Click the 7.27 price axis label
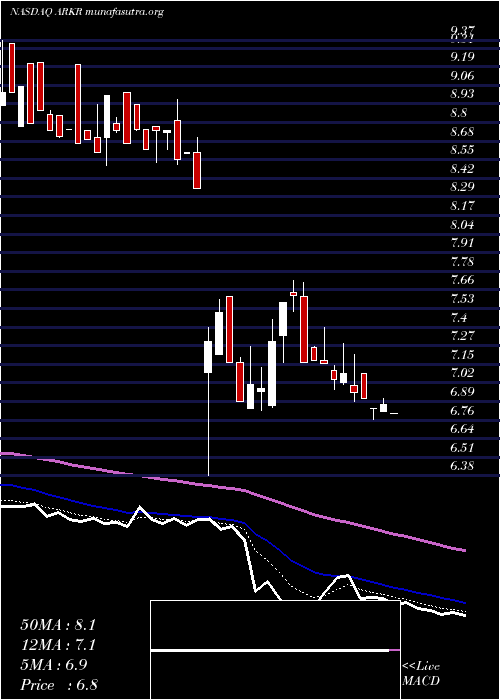The height and width of the screenshot is (700, 500). pos(462,336)
